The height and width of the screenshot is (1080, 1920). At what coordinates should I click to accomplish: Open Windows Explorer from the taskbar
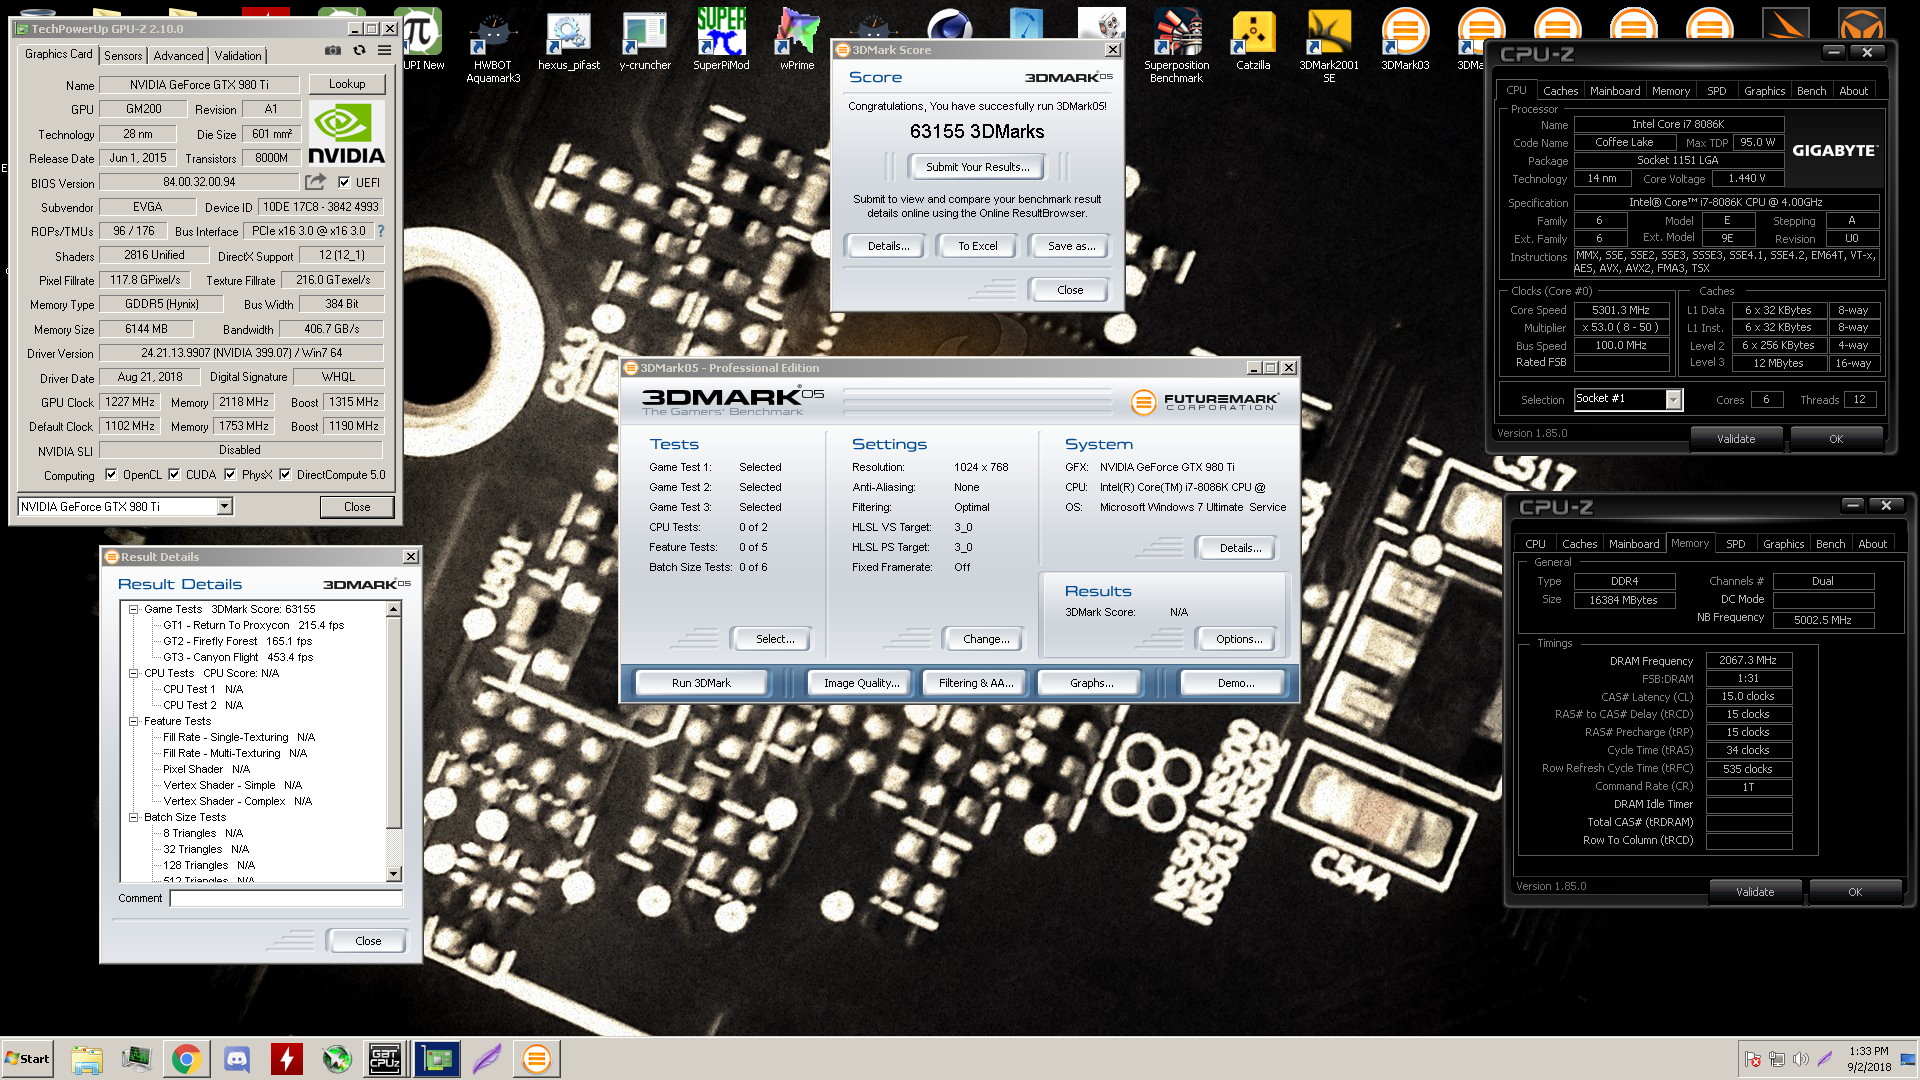pos(87,1059)
